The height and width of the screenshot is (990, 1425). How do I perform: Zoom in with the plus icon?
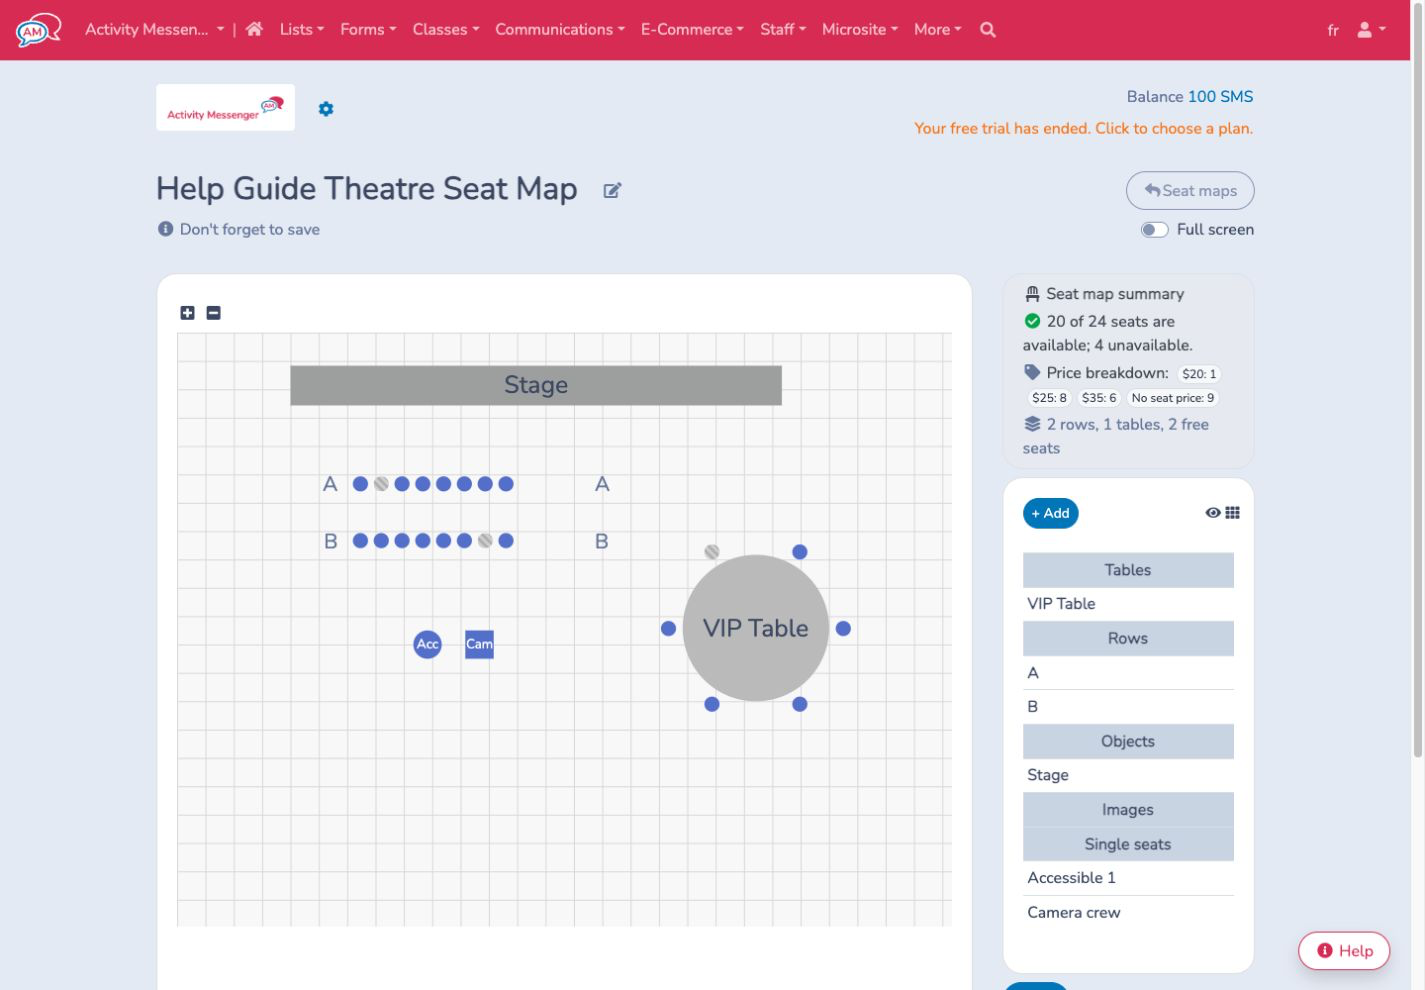[x=187, y=313]
